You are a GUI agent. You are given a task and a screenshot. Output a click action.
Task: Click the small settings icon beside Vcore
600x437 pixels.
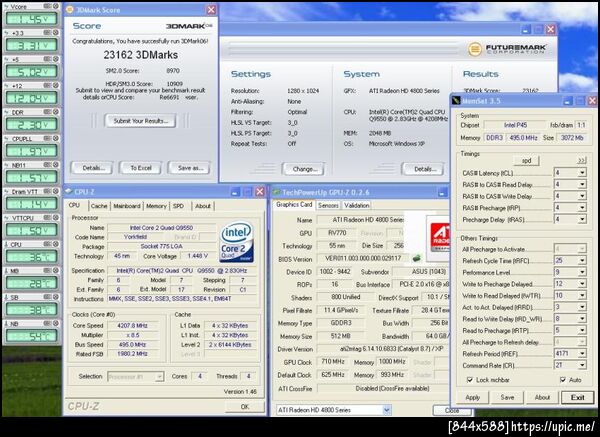click(47, 6)
